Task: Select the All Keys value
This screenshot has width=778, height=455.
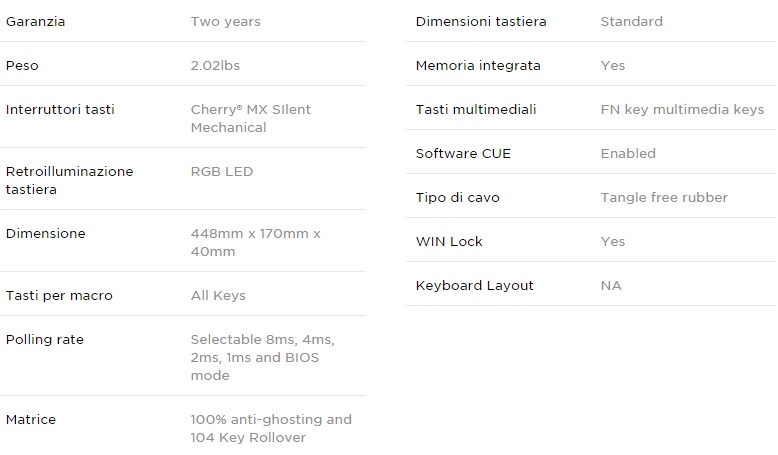Action: 218,295
